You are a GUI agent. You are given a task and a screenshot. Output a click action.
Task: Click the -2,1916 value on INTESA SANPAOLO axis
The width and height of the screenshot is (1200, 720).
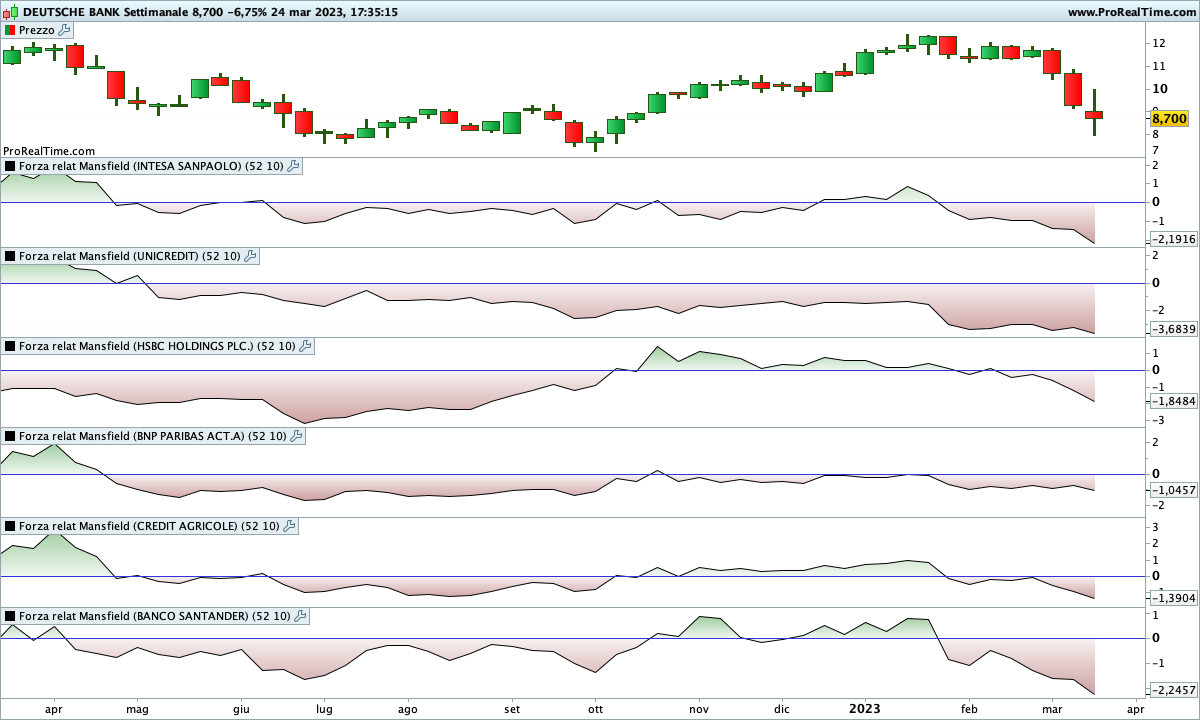1173,240
